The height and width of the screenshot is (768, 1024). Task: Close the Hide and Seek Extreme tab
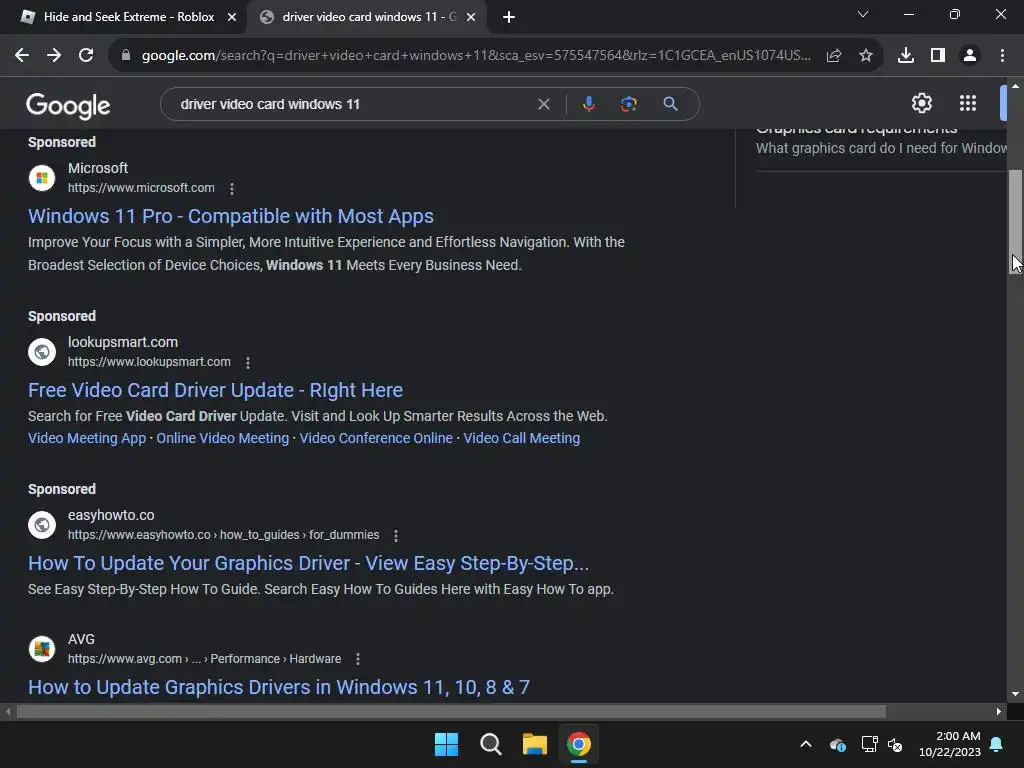click(x=231, y=17)
